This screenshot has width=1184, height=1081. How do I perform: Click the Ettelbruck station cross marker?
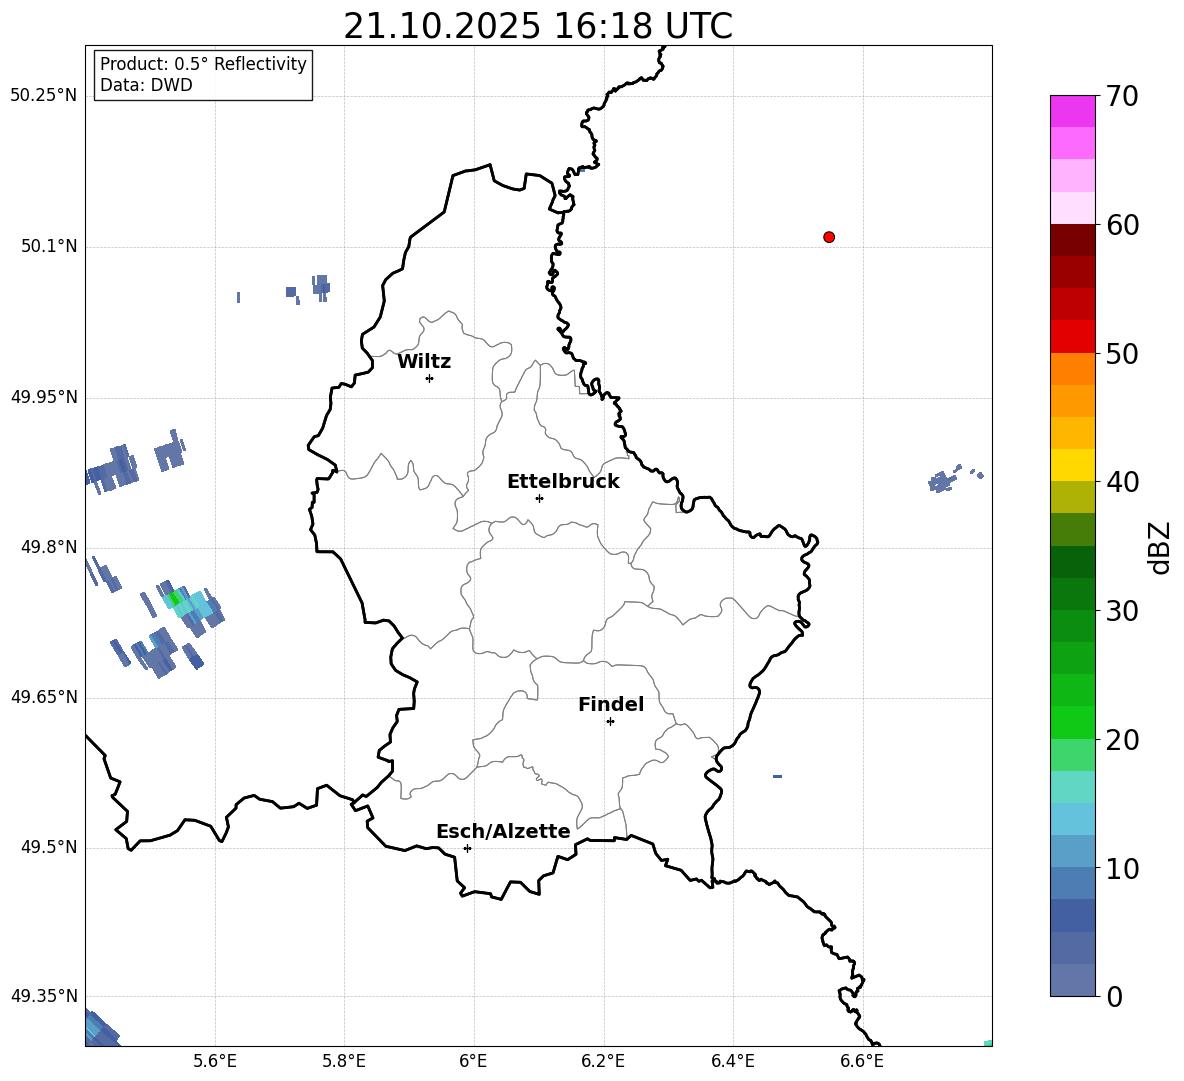[539, 498]
